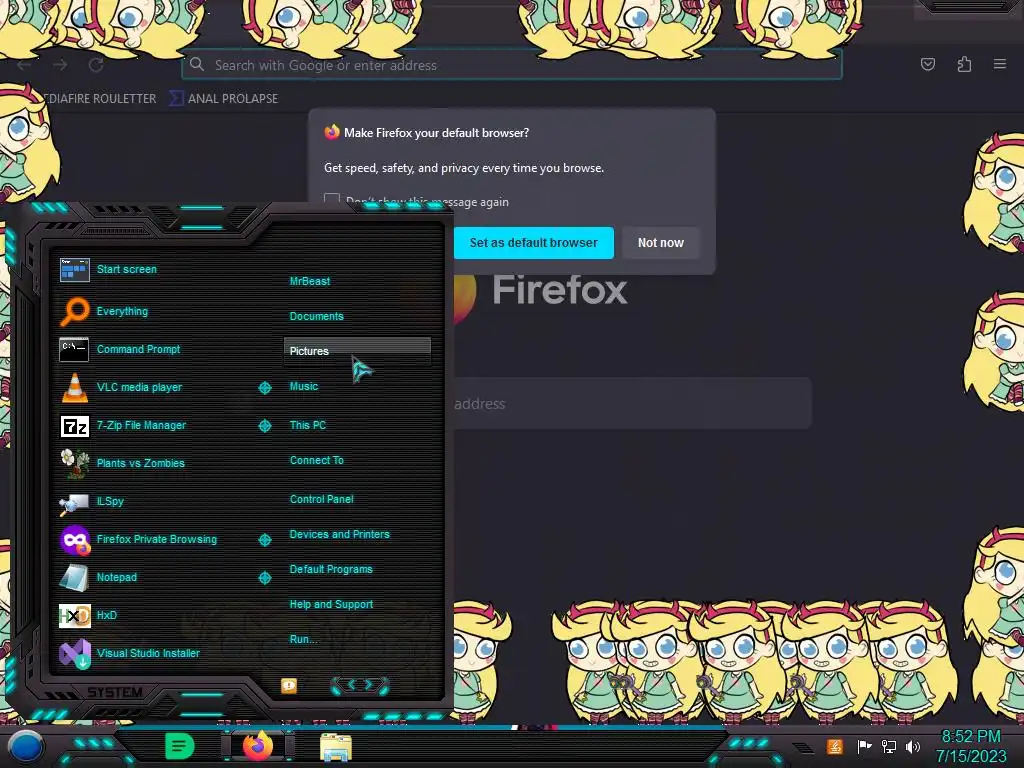Click new tab page search box
This screenshot has width=1024, height=768.
point(632,404)
